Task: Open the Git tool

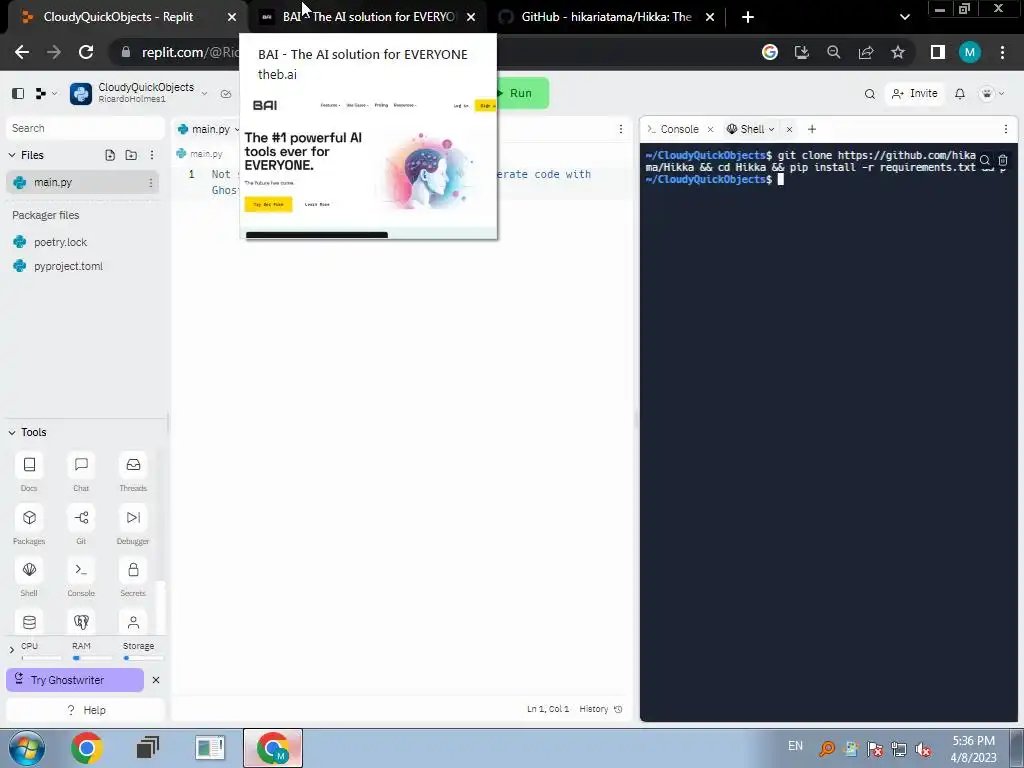Action: point(81,518)
